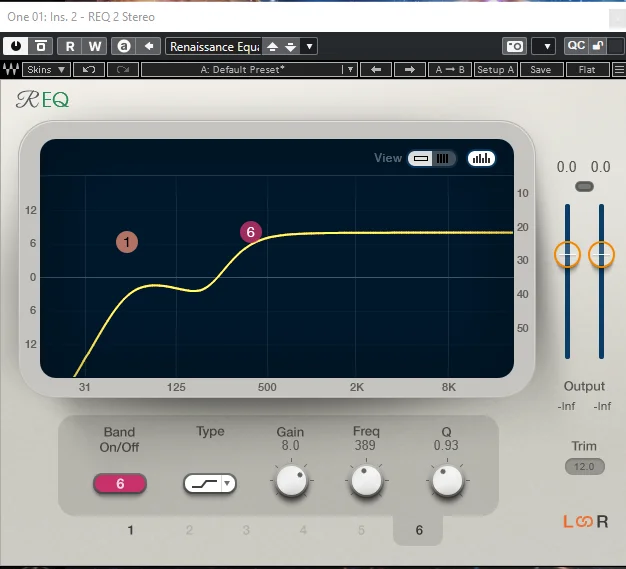Open the Skins dropdown menu
The image size is (626, 569).
pos(46,69)
